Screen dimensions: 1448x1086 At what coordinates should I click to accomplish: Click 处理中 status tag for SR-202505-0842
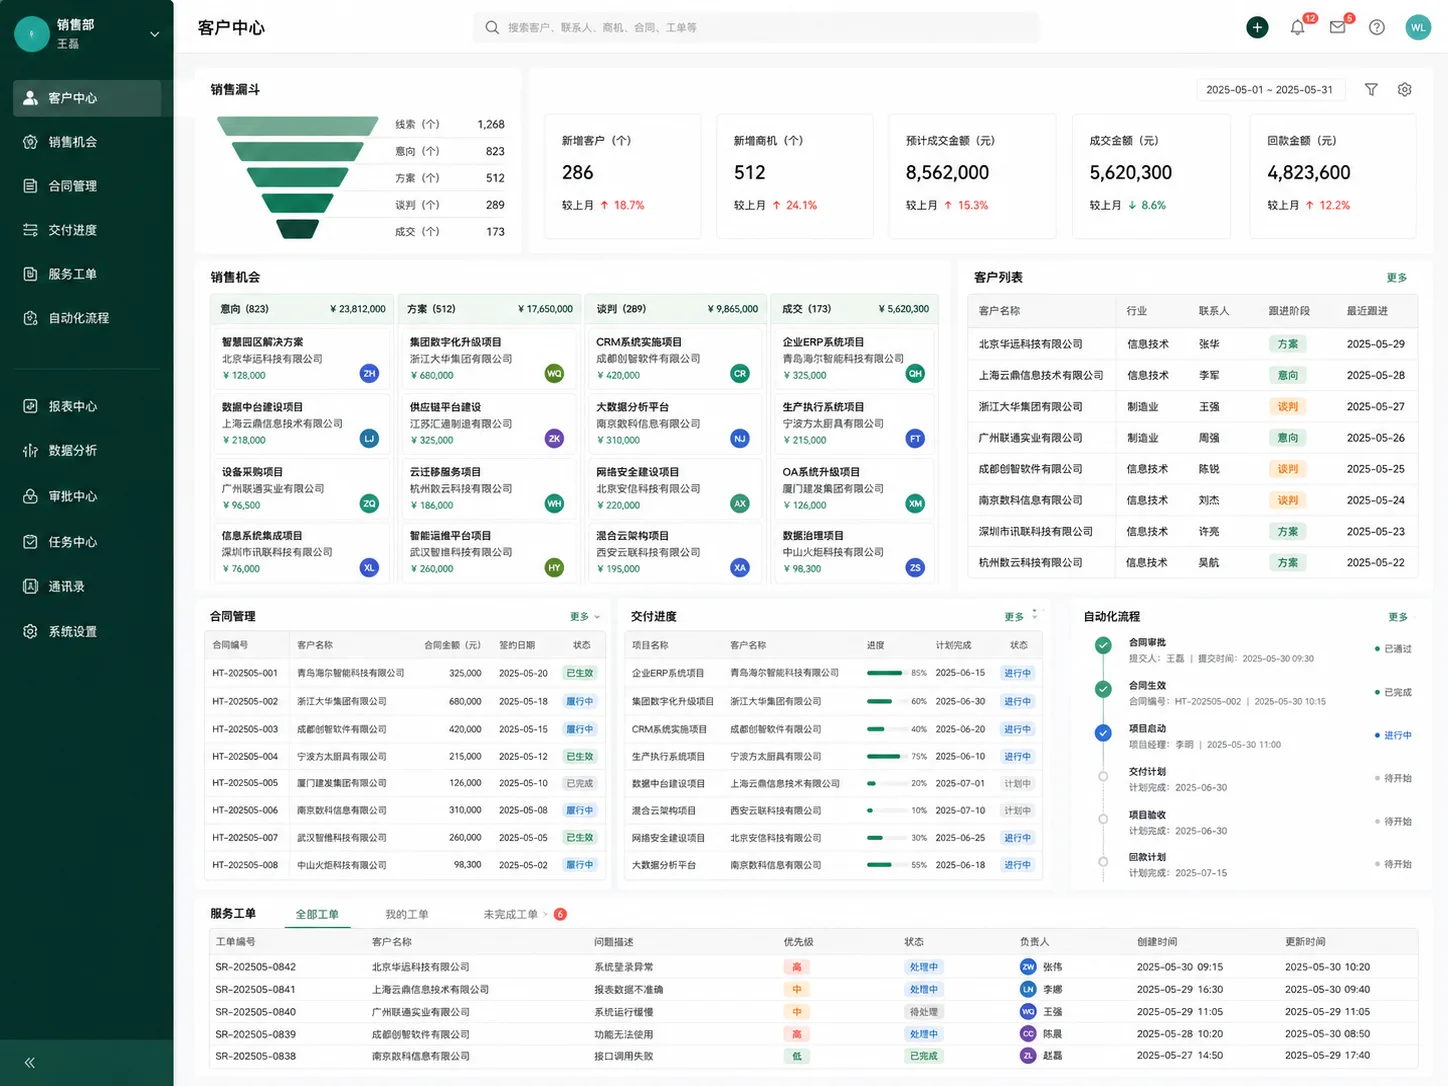(923, 967)
